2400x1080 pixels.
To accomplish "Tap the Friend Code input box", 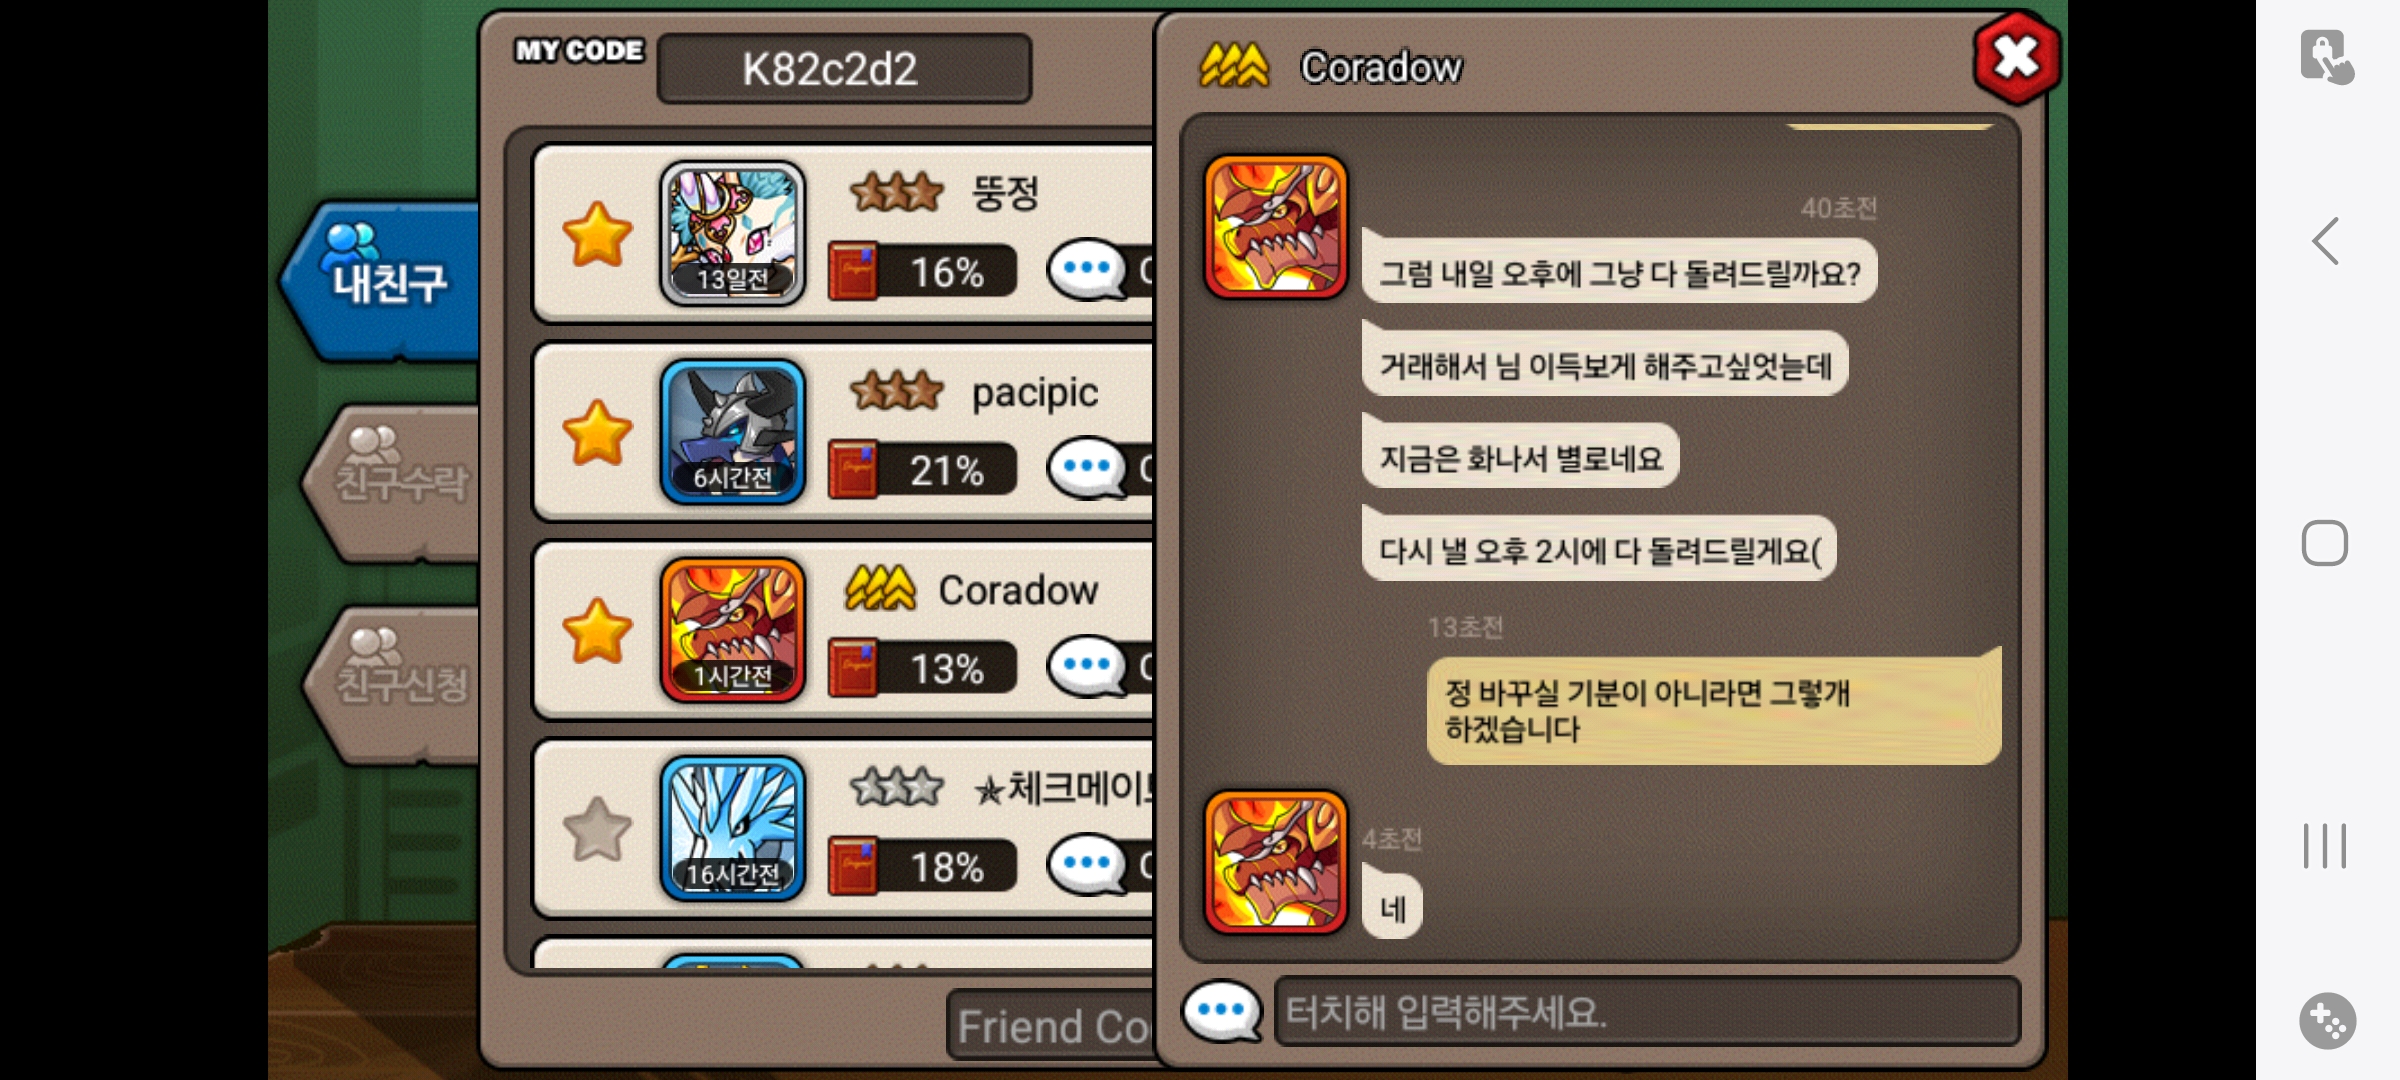I will tap(1050, 1025).
